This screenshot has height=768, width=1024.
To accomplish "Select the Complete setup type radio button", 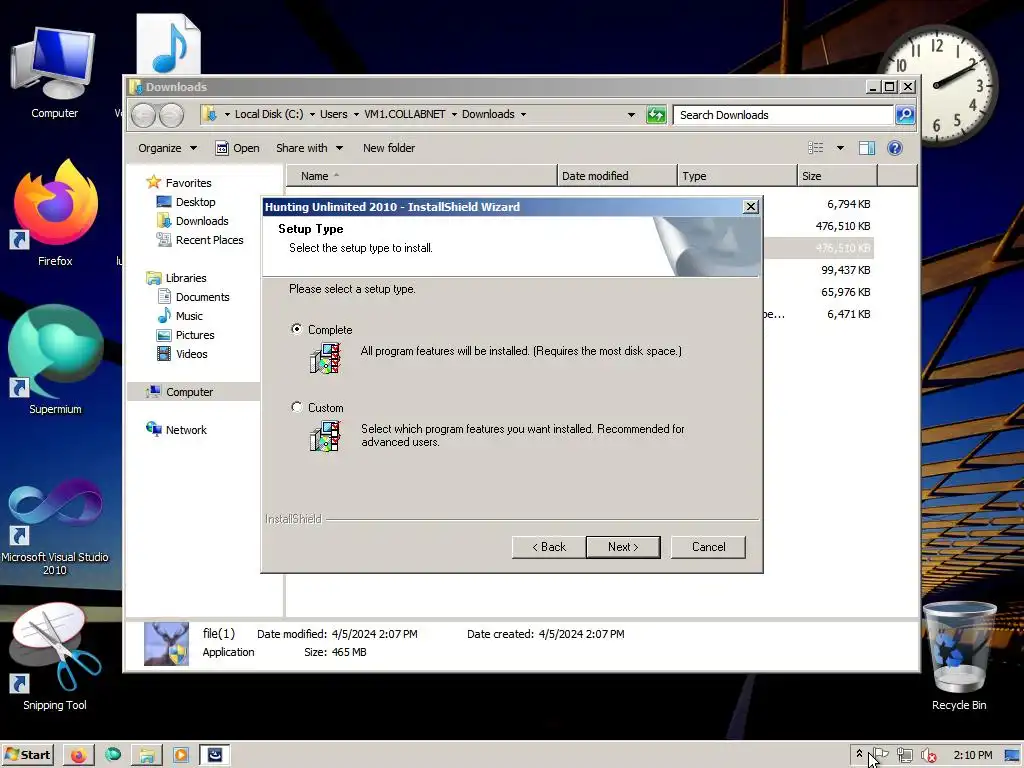I will coord(296,329).
